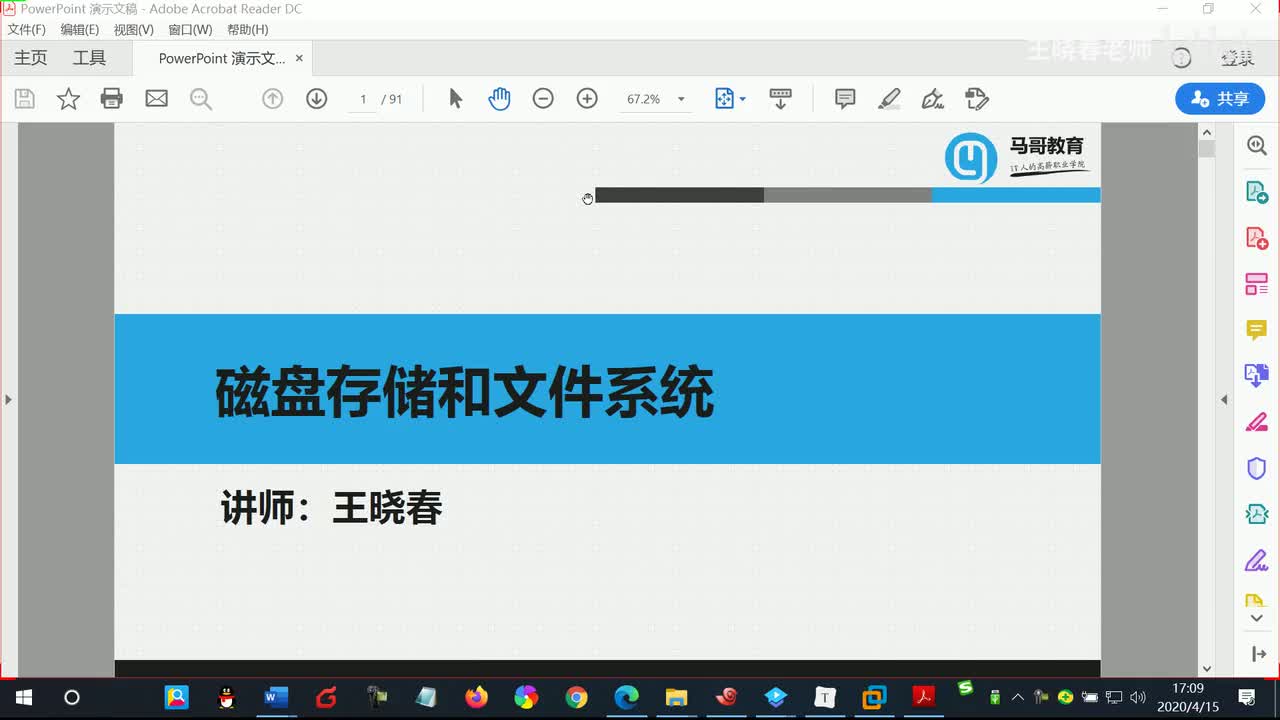Screen dimensions: 1280x720
Task: Hide the right pane via small triangle
Action: click(x=1224, y=400)
